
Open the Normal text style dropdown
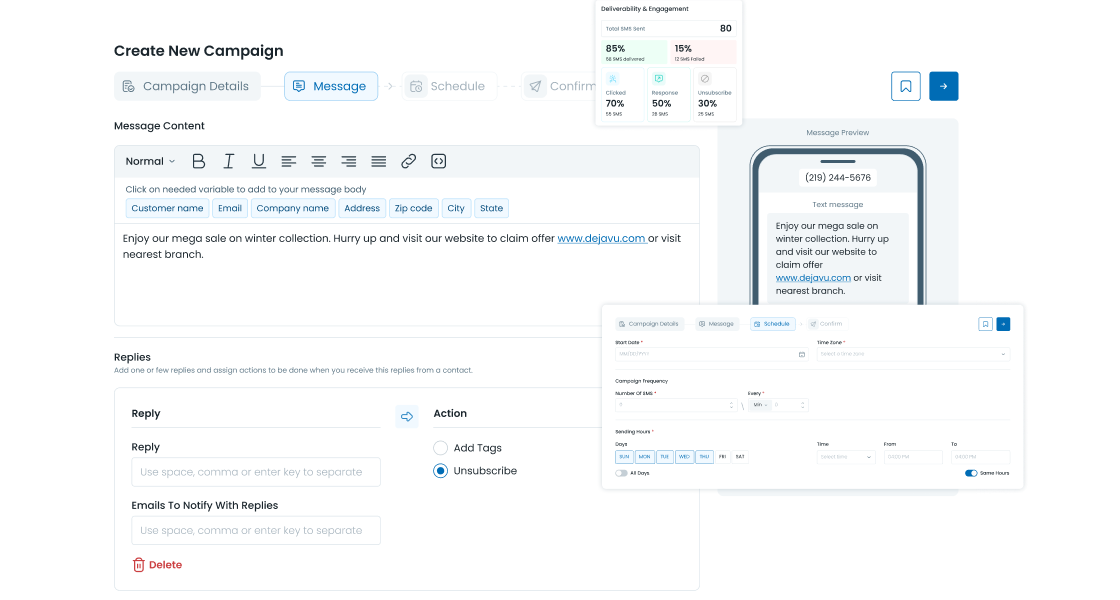click(150, 161)
